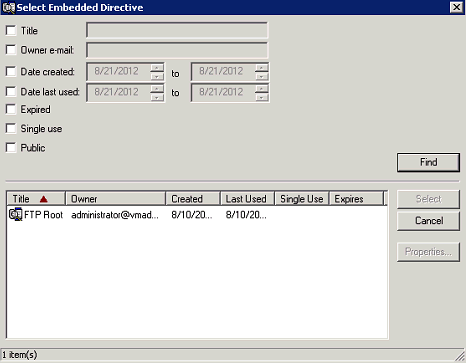
Task: Increment Date last used start date spinner
Action: (x=157, y=89)
